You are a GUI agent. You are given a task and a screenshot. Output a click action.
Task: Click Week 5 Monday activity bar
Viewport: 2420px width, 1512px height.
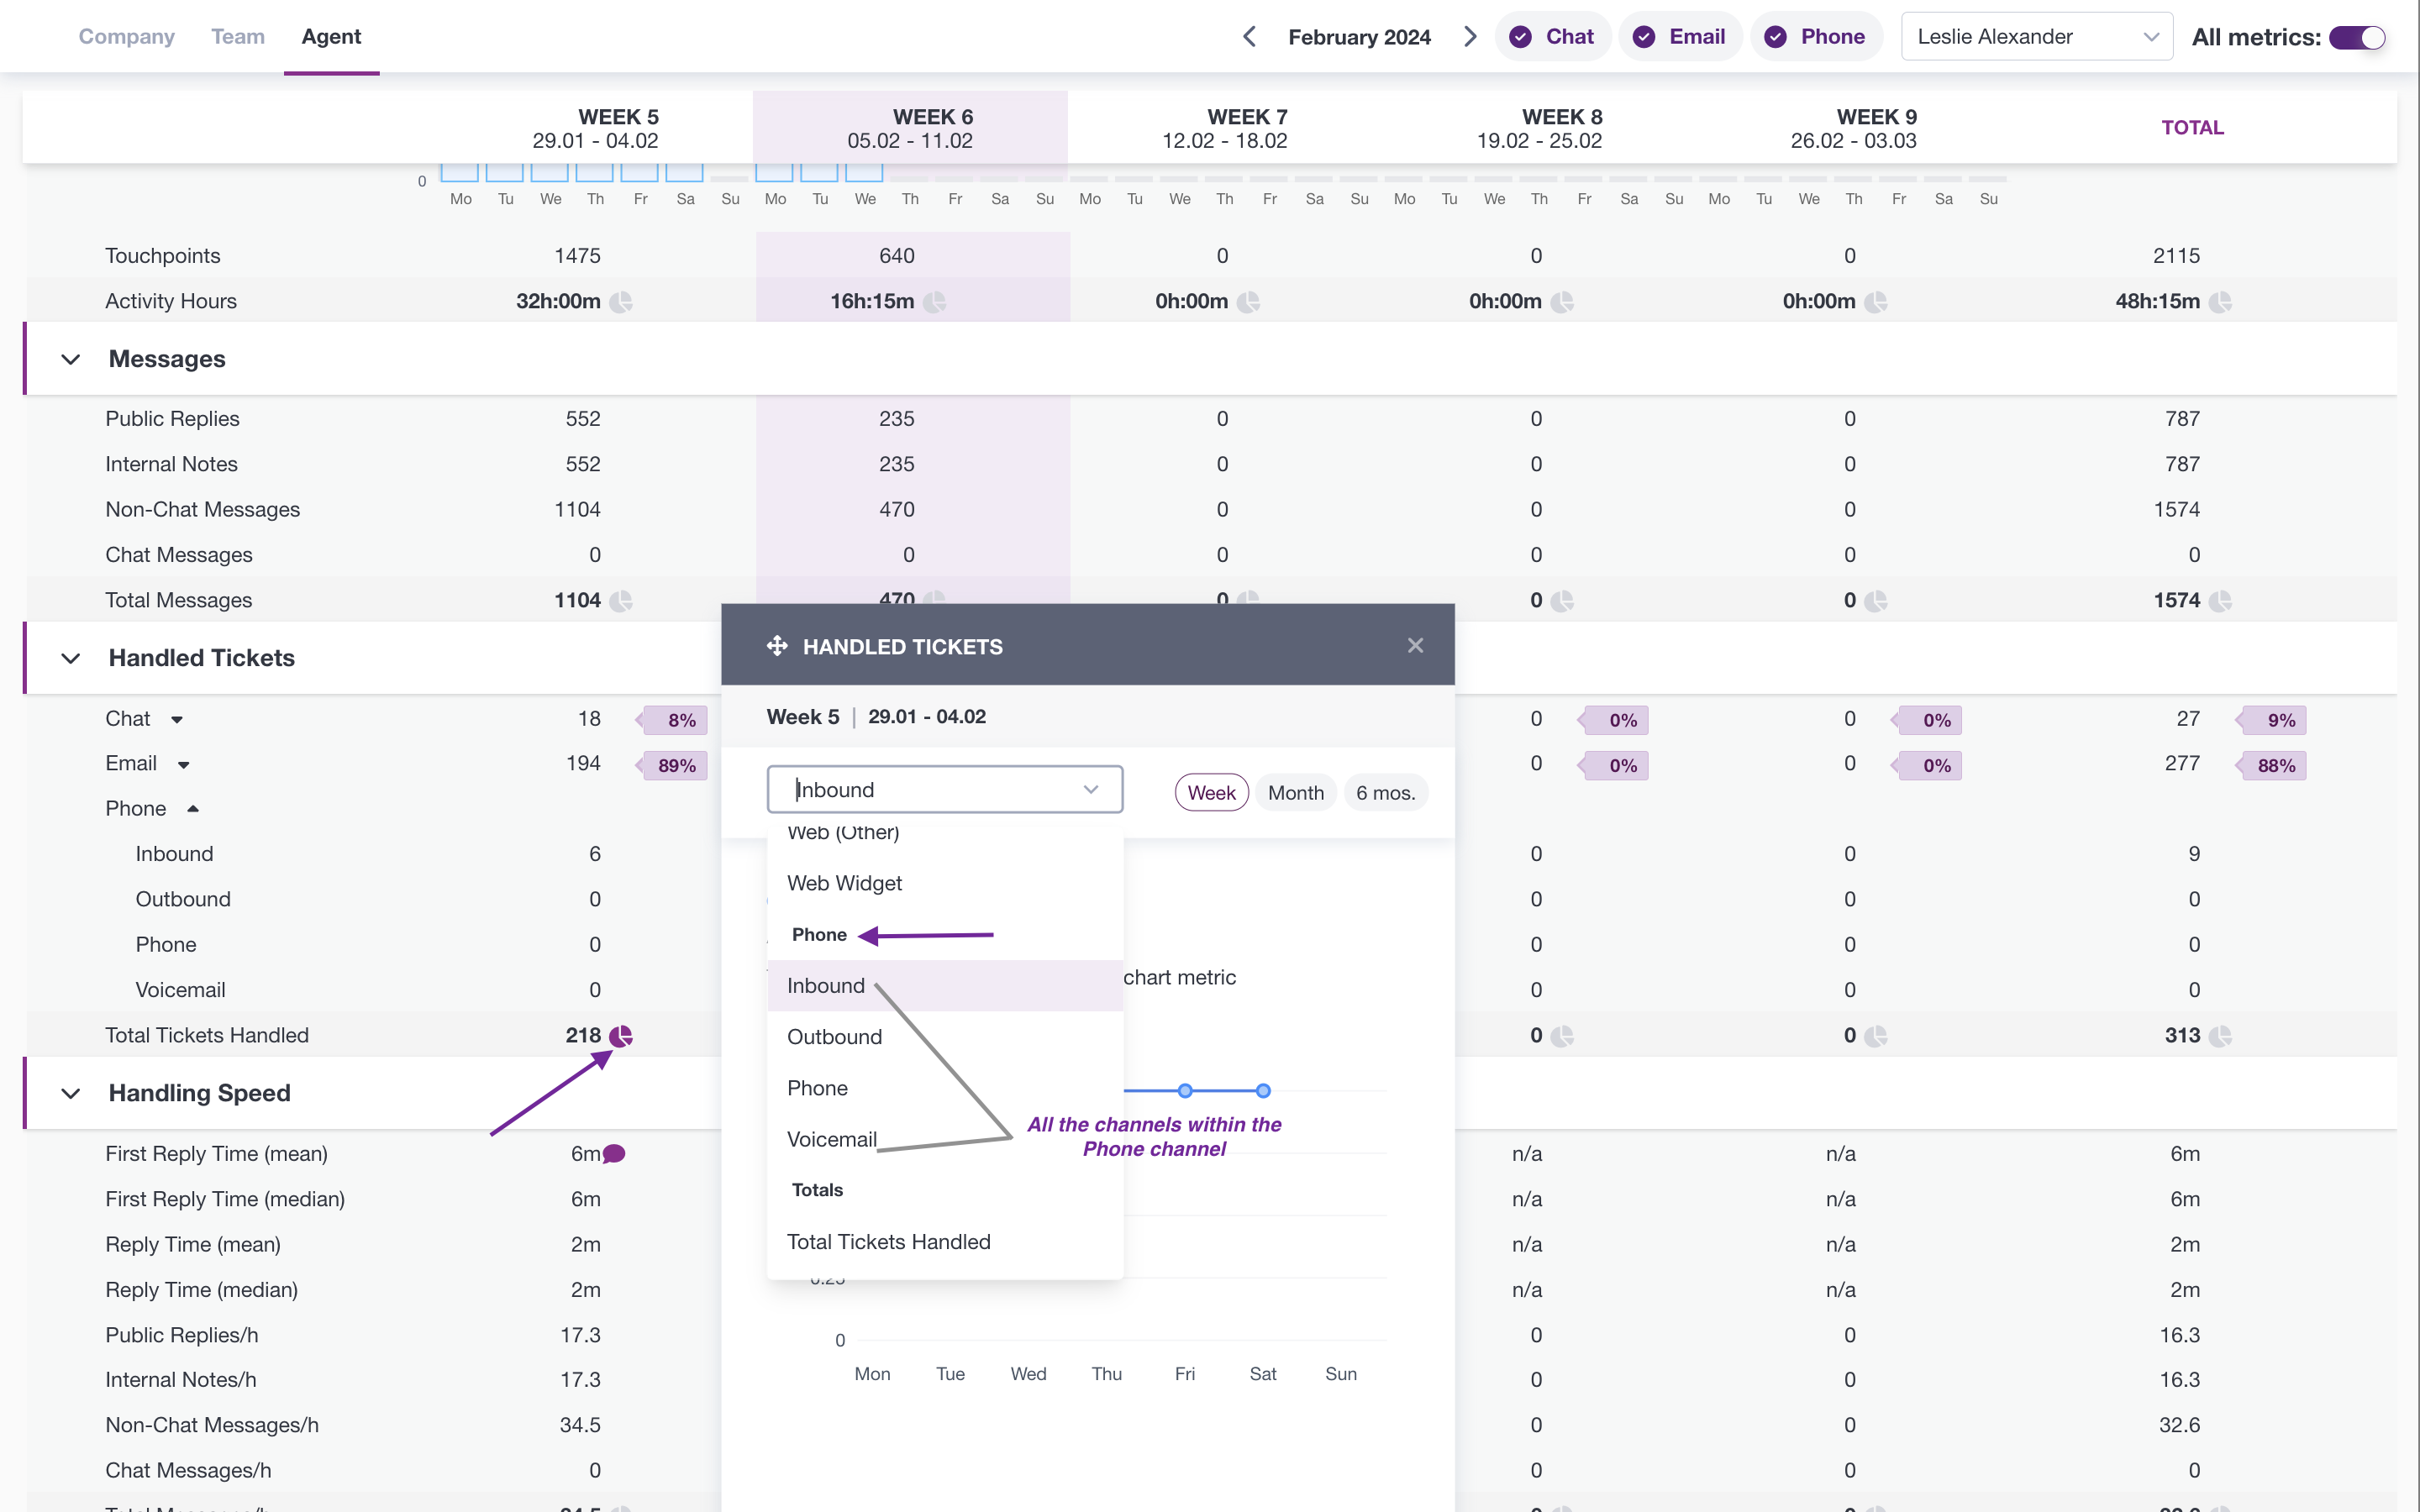coord(460,172)
